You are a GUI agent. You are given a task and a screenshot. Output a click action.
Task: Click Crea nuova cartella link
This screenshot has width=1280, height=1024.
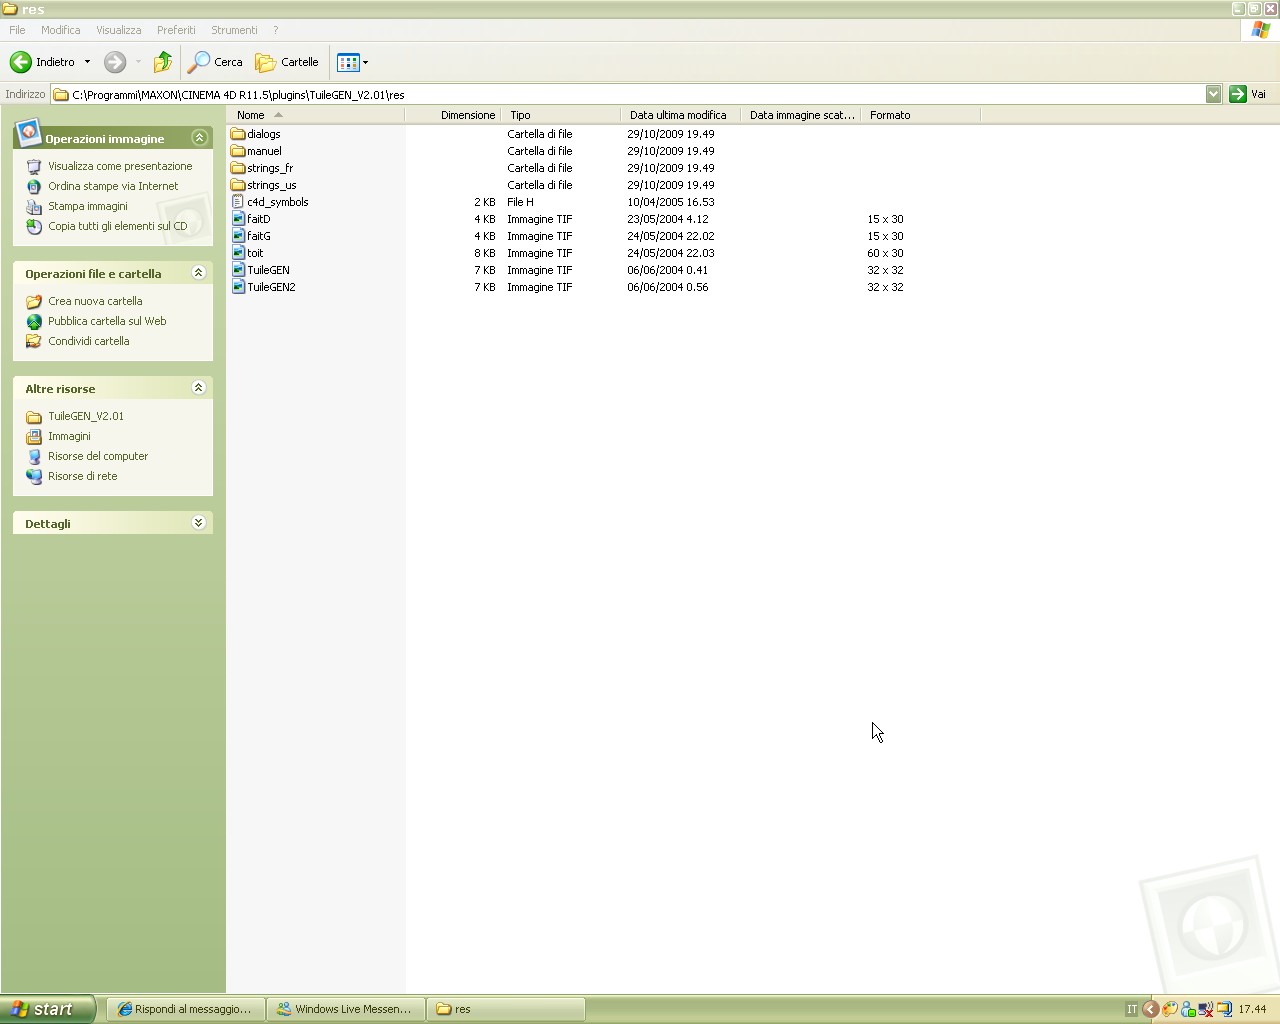95,301
